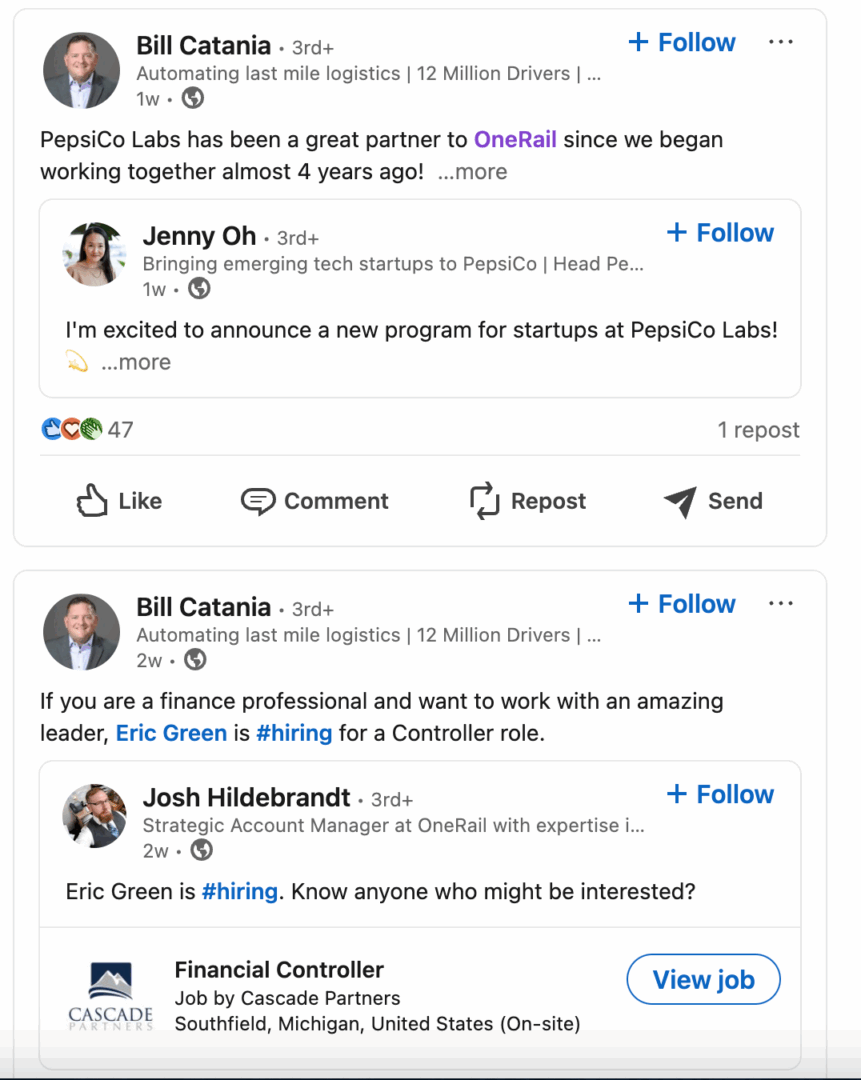The width and height of the screenshot is (861, 1080).
Task: Click the Send paper plane icon
Action: tap(680, 501)
